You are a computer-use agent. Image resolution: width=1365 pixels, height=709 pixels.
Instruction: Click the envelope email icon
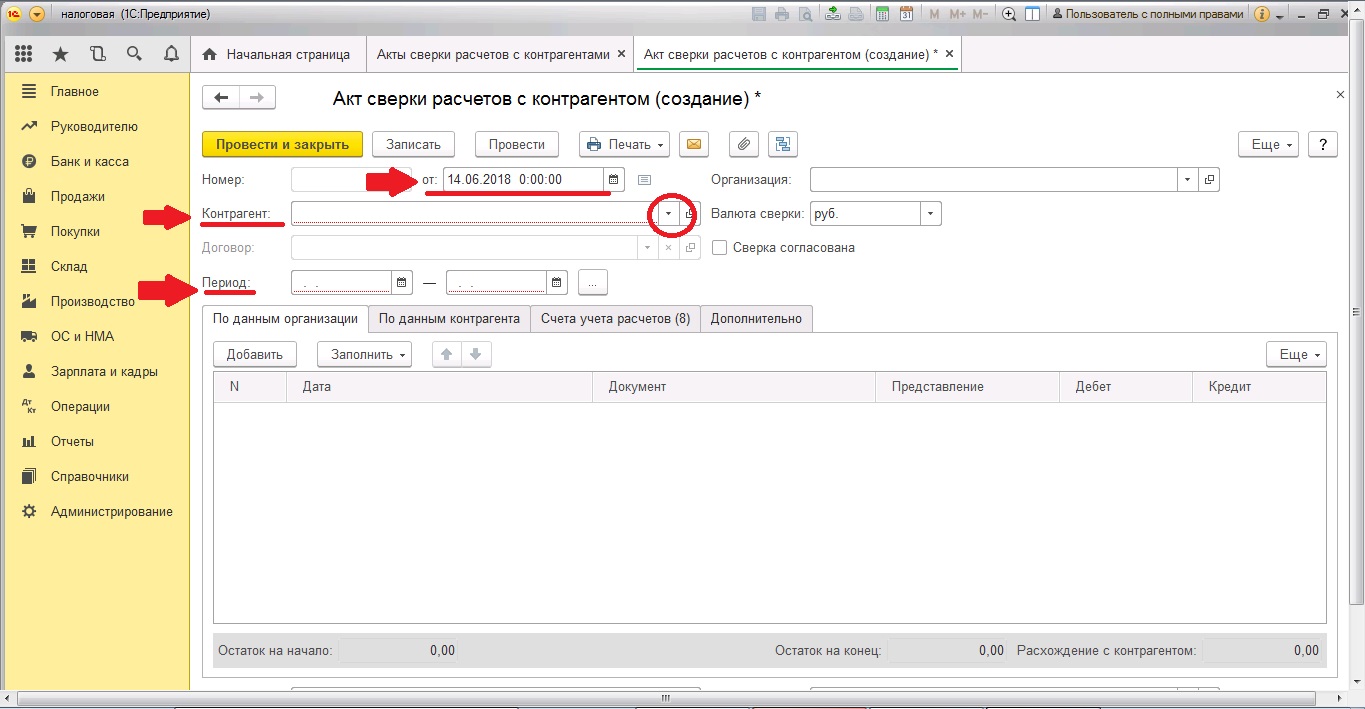tap(693, 145)
